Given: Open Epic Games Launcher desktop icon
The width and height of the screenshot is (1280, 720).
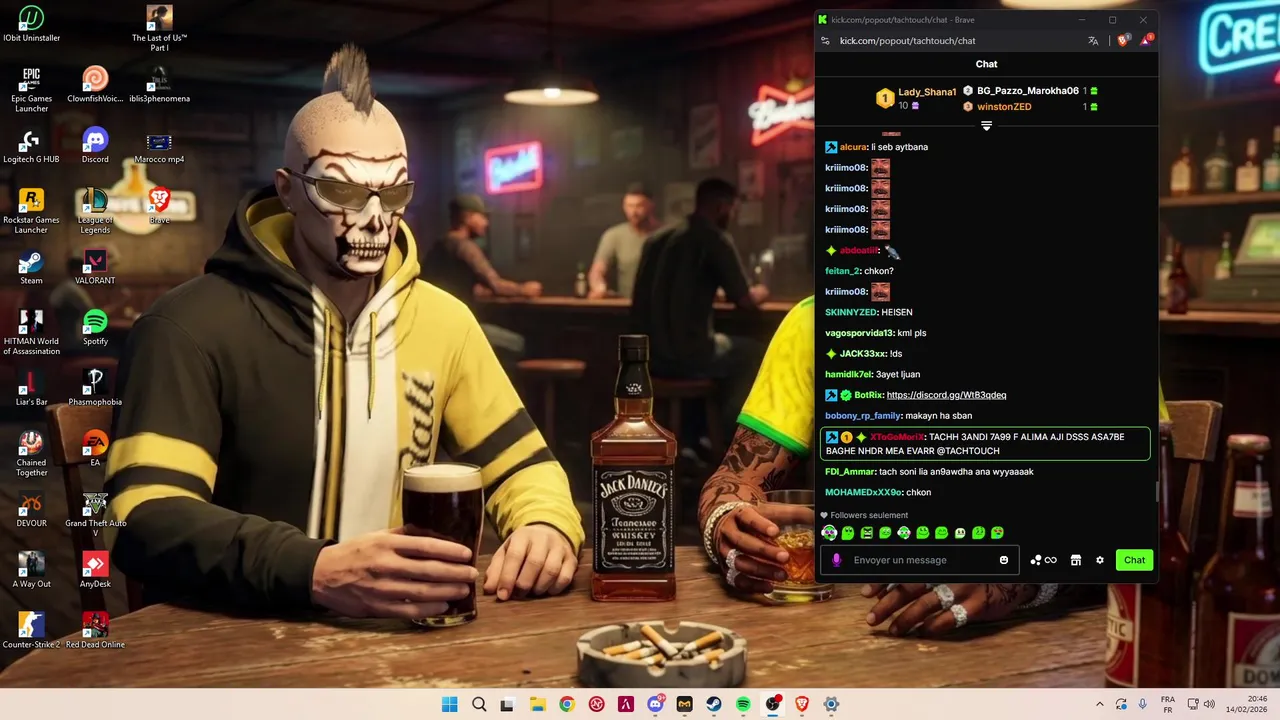Looking at the screenshot, I should click(x=31, y=90).
